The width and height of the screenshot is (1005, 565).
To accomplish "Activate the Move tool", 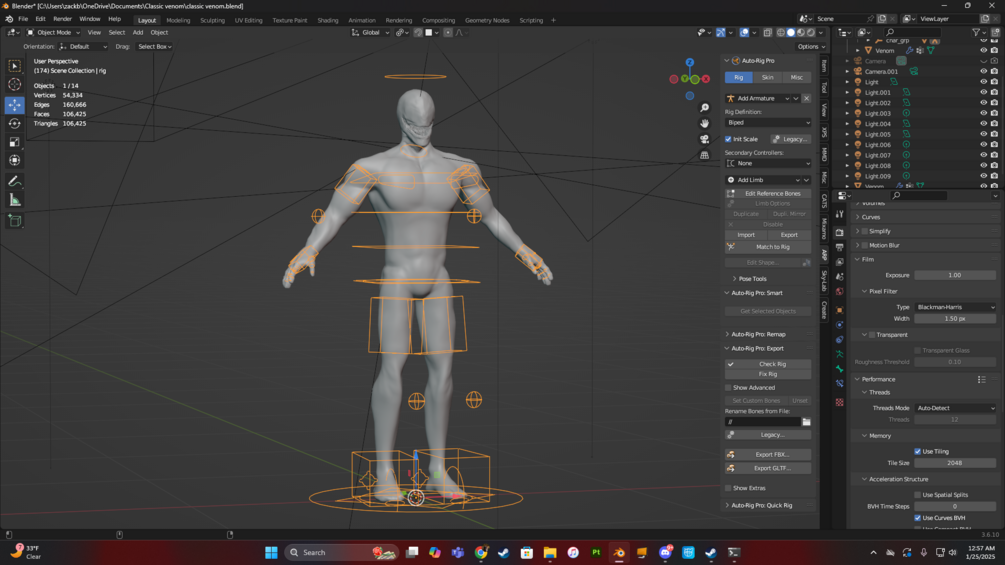I will pos(14,104).
